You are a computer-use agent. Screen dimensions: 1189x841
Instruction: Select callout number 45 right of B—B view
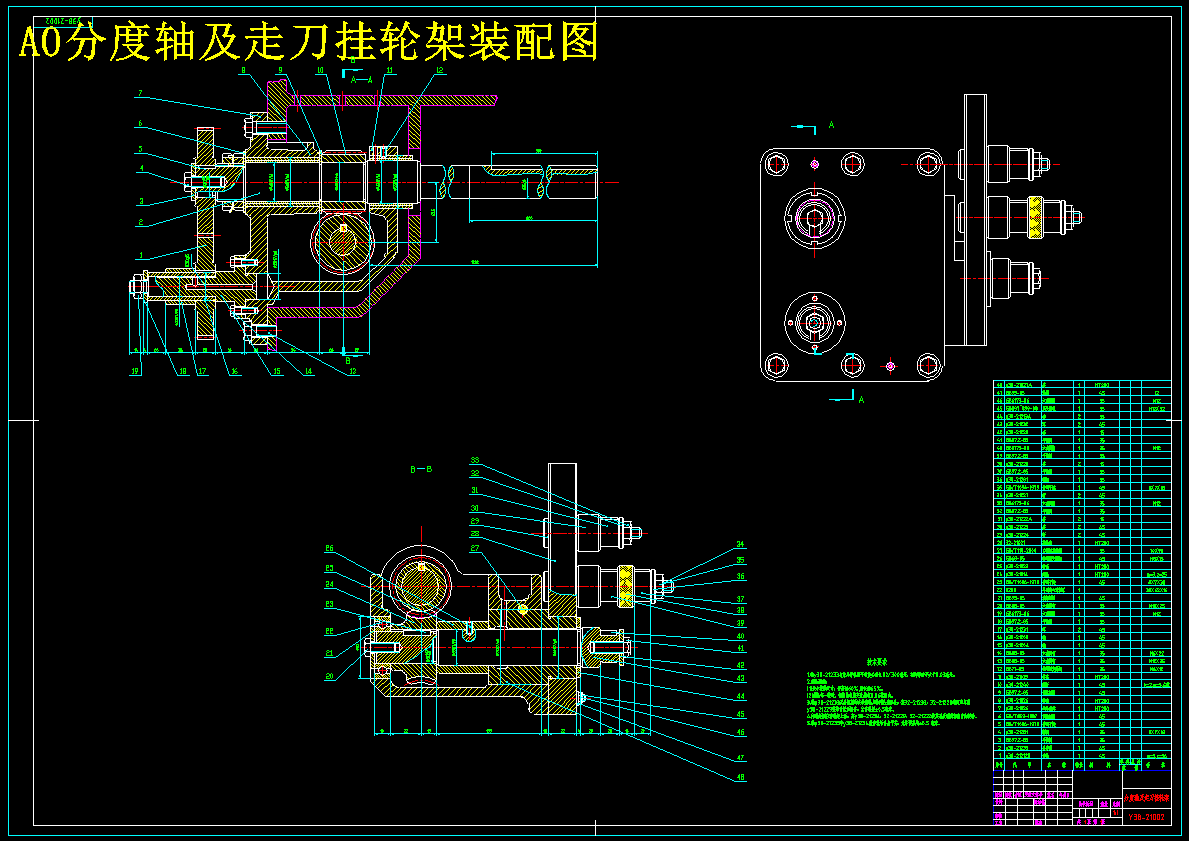[x=740, y=714]
